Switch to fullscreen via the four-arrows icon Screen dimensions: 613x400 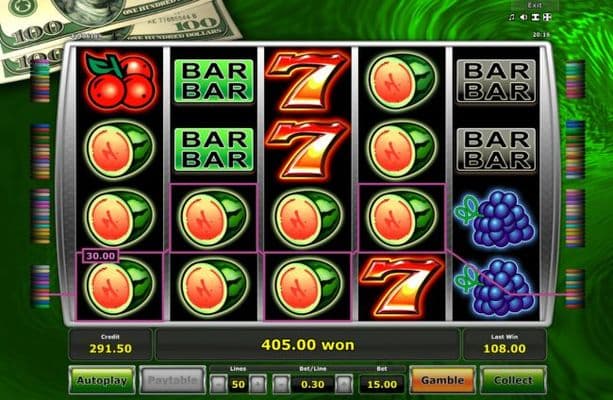pyautogui.click(x=547, y=17)
